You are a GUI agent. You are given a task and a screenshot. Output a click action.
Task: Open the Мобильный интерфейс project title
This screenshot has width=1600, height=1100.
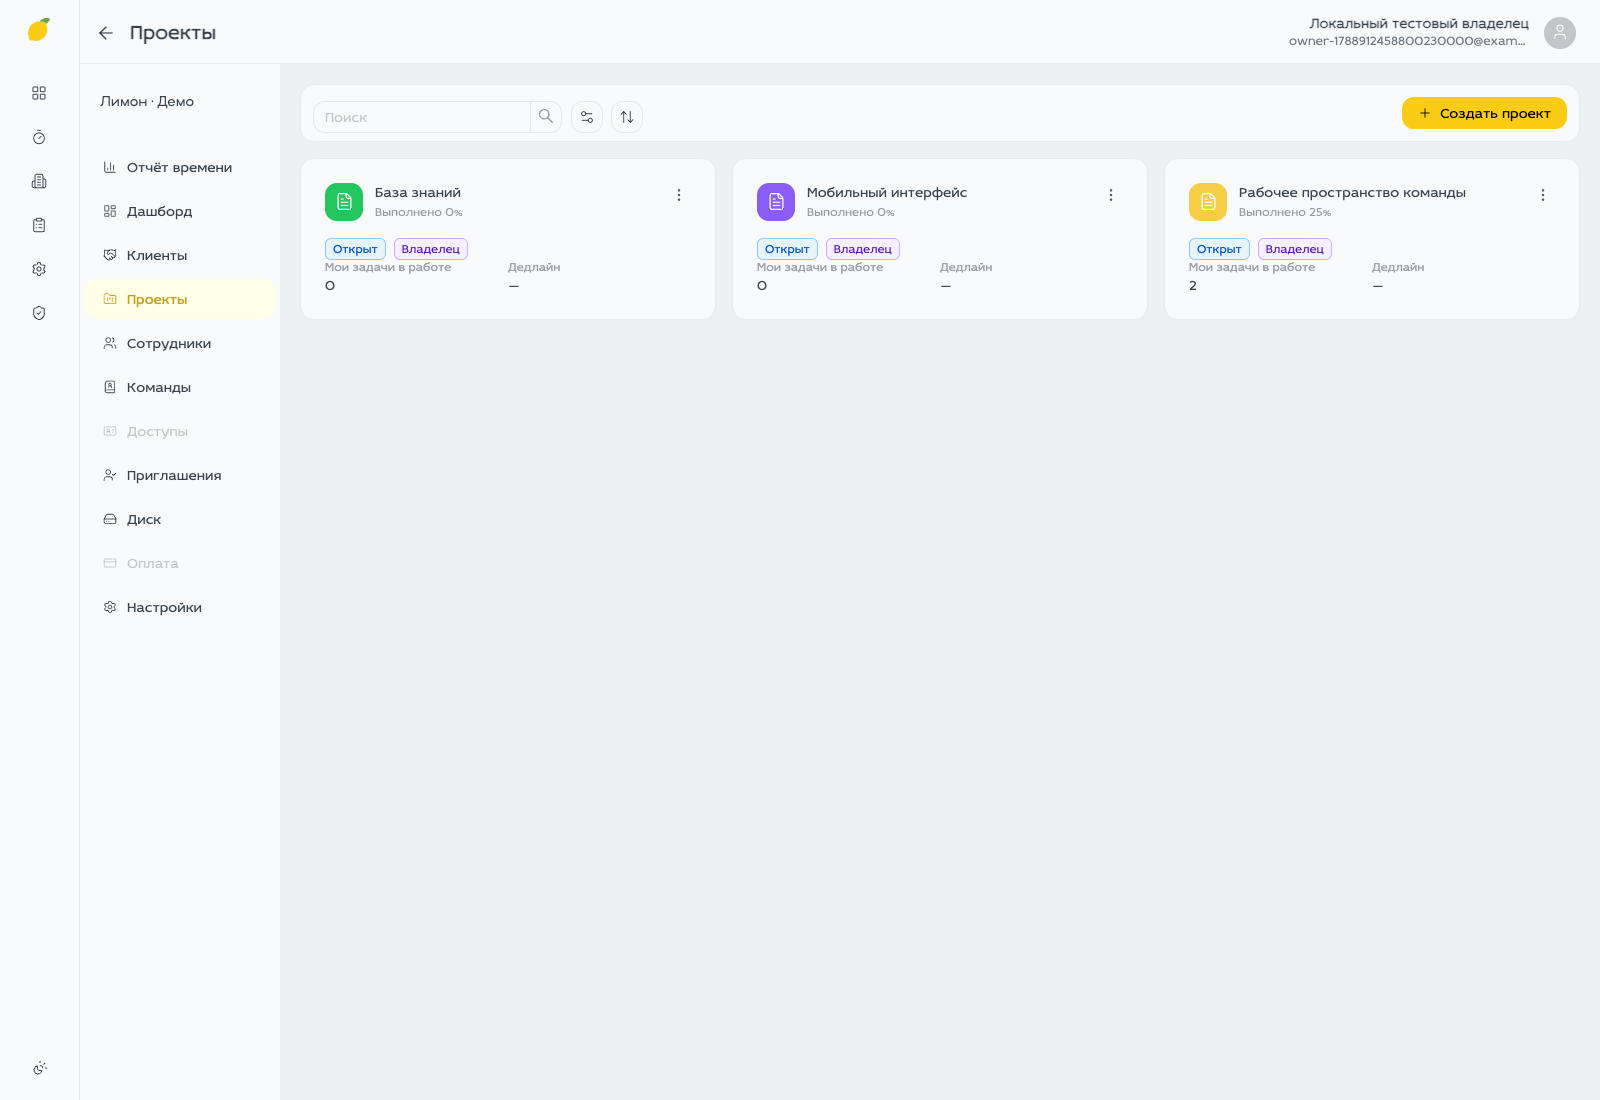pos(887,192)
